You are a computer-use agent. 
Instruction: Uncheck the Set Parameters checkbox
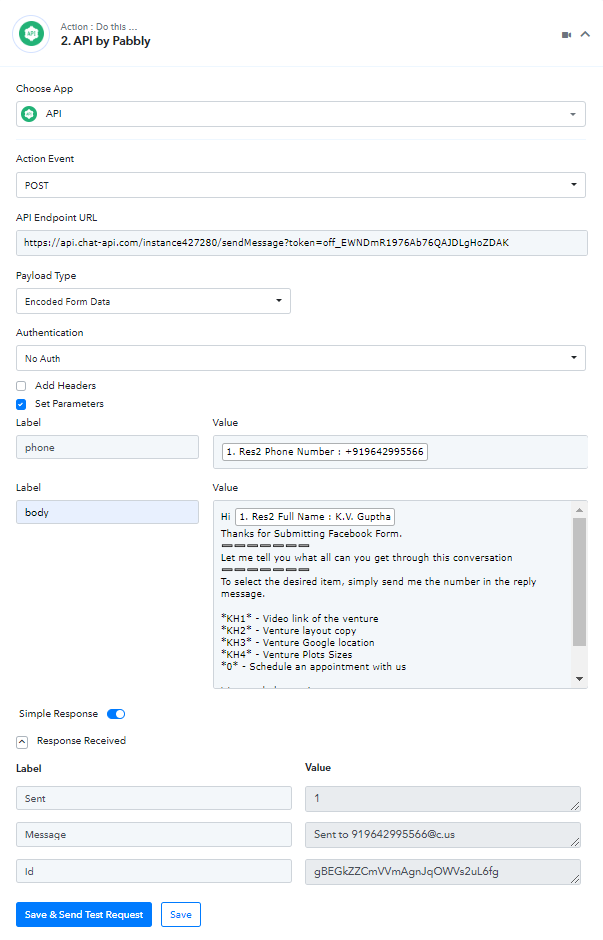pyautogui.click(x=21, y=404)
